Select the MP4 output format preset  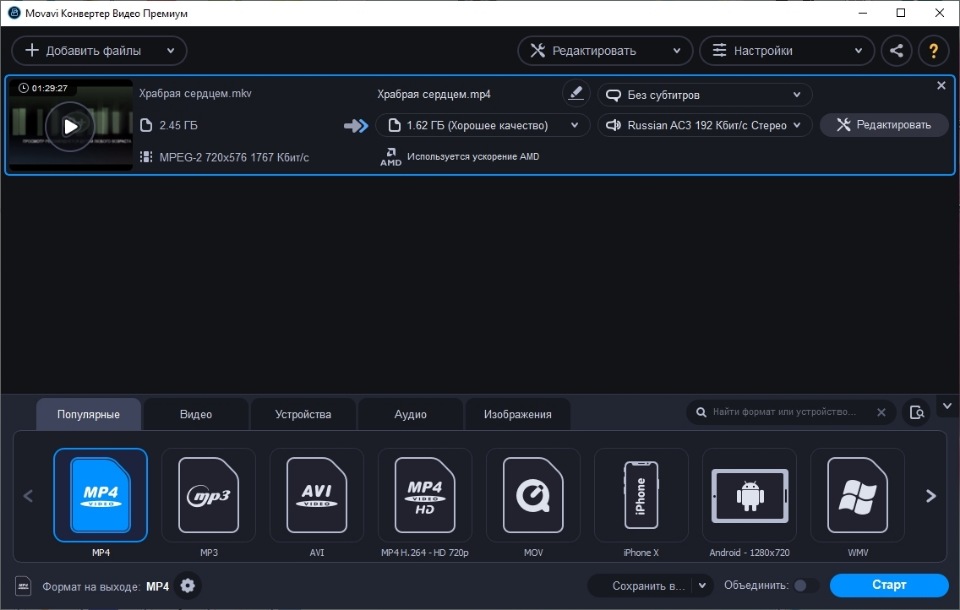point(100,495)
